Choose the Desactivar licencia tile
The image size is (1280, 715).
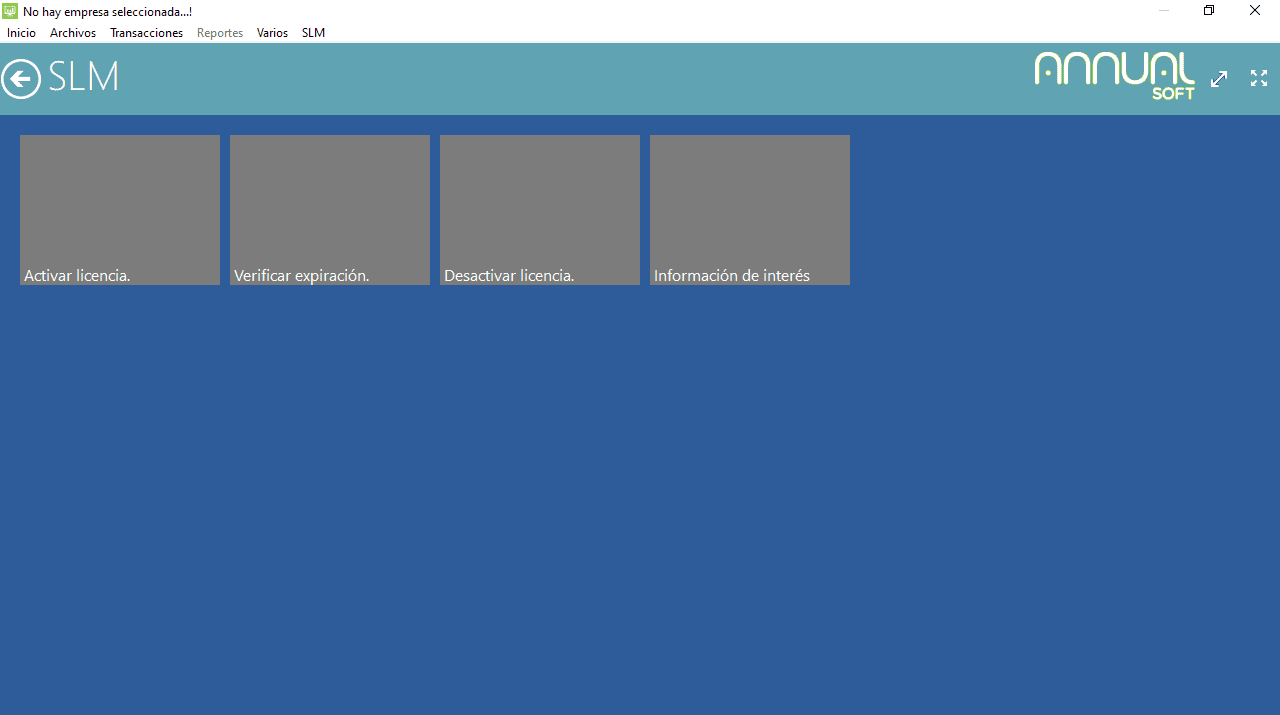(540, 210)
